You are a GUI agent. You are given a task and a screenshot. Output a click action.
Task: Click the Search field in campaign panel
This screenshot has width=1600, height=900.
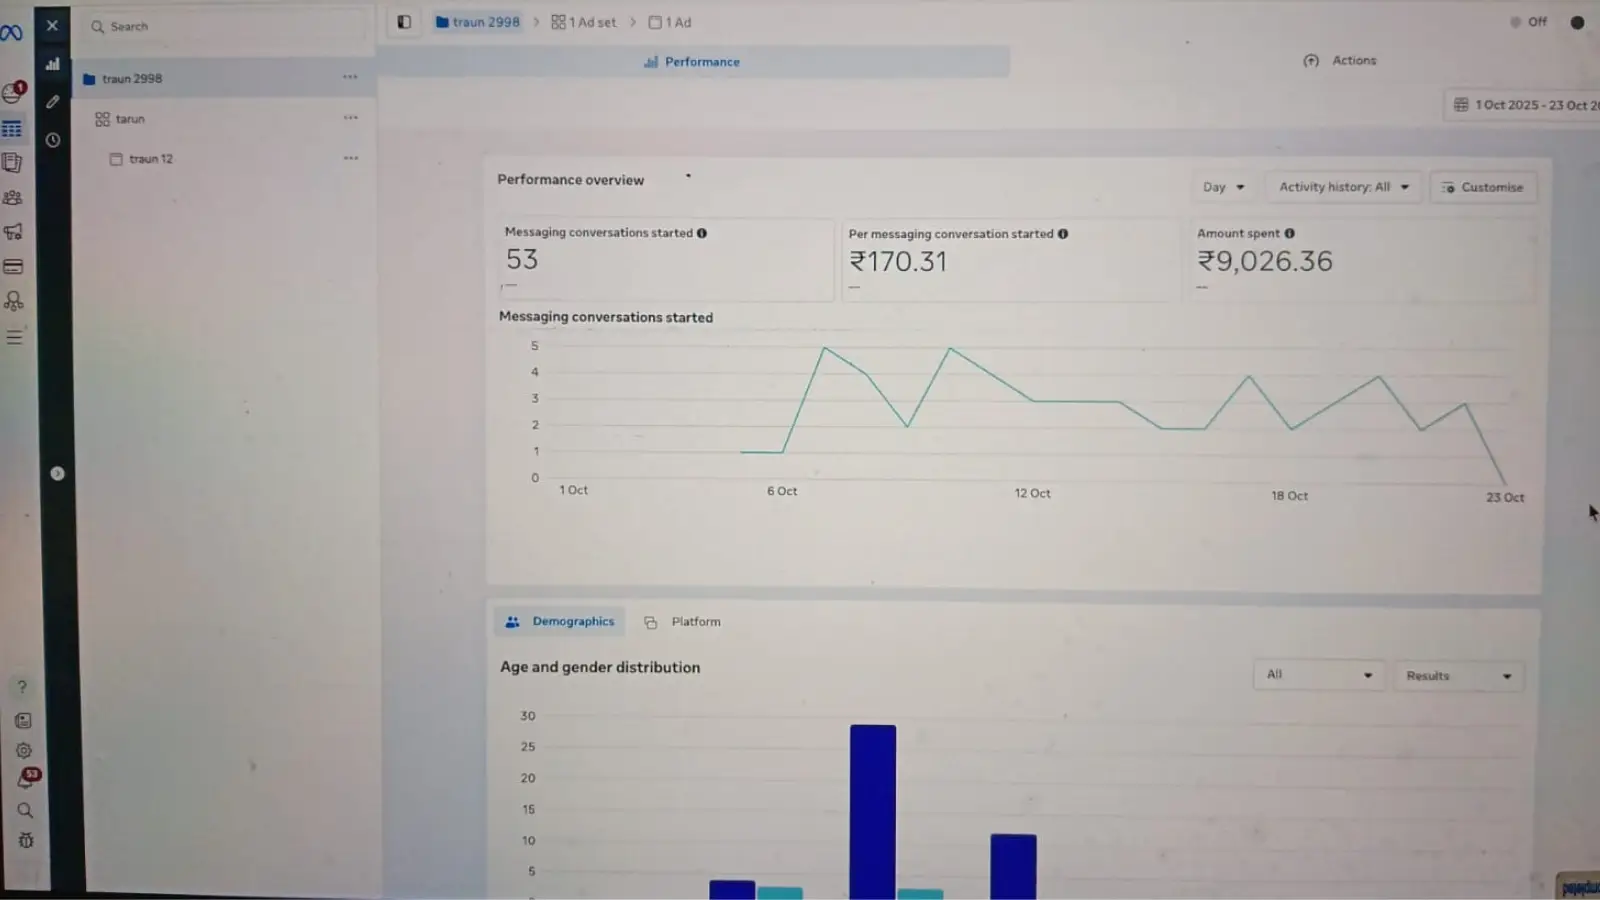(x=225, y=27)
